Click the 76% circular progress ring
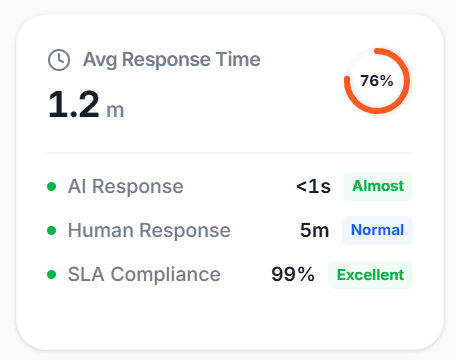Viewport: 456px width, 360px height. click(x=377, y=81)
